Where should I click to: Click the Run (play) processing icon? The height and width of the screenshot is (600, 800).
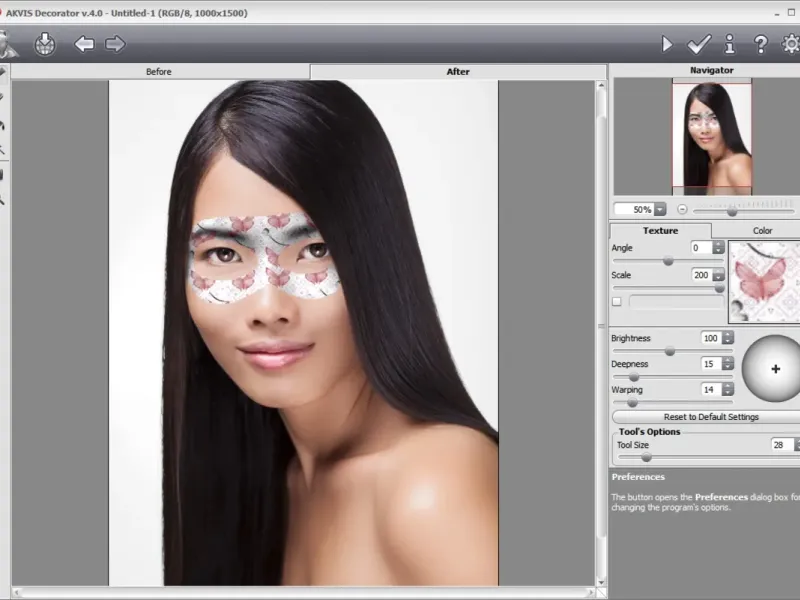tap(667, 44)
